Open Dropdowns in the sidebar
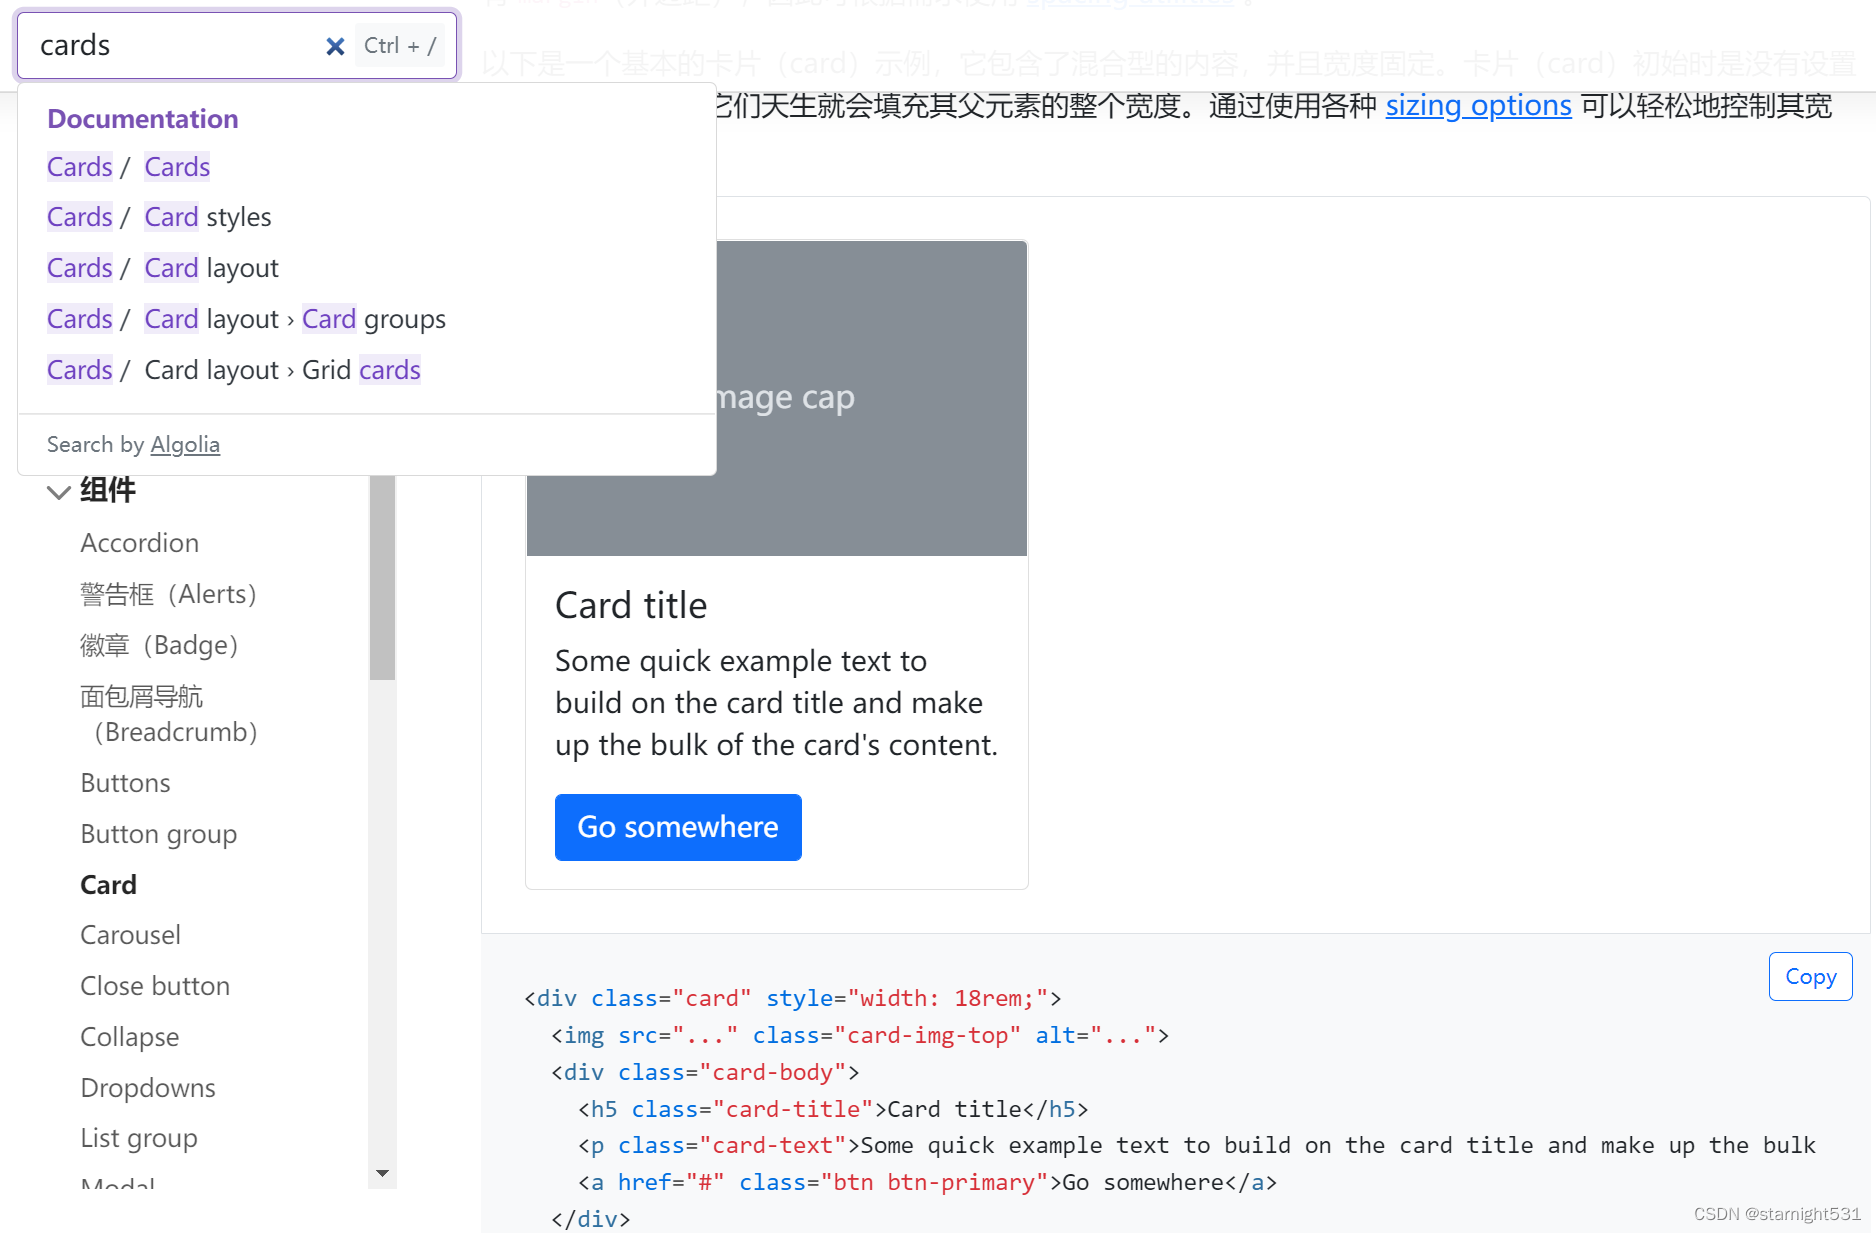The height and width of the screenshot is (1233, 1876). [x=148, y=1088]
